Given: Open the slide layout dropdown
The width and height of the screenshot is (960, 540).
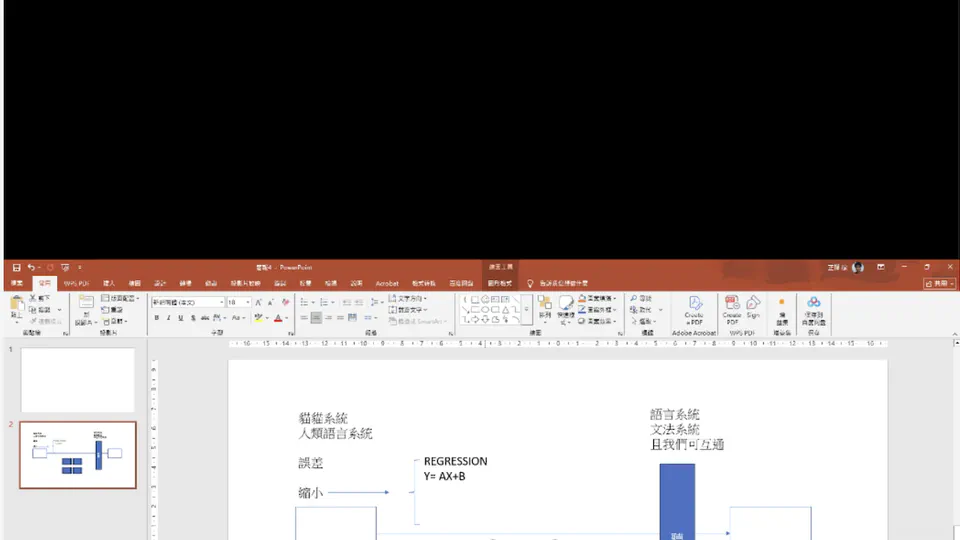Looking at the screenshot, I should coord(121,298).
